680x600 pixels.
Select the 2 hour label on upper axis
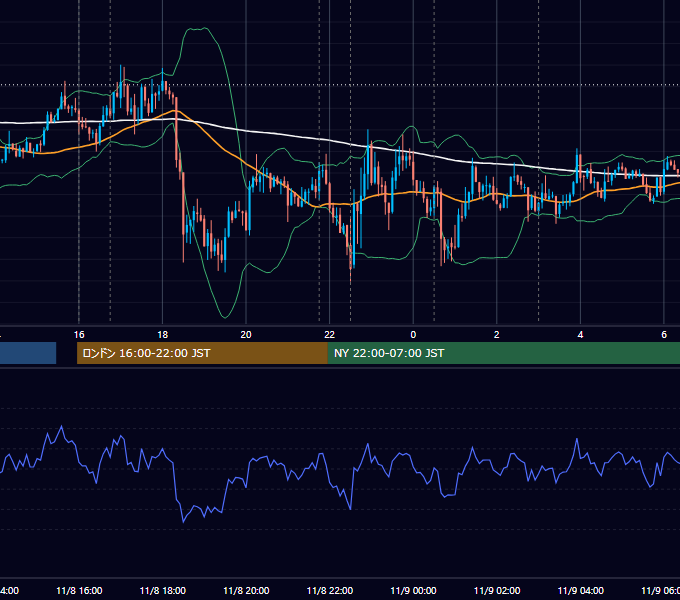pos(497,335)
